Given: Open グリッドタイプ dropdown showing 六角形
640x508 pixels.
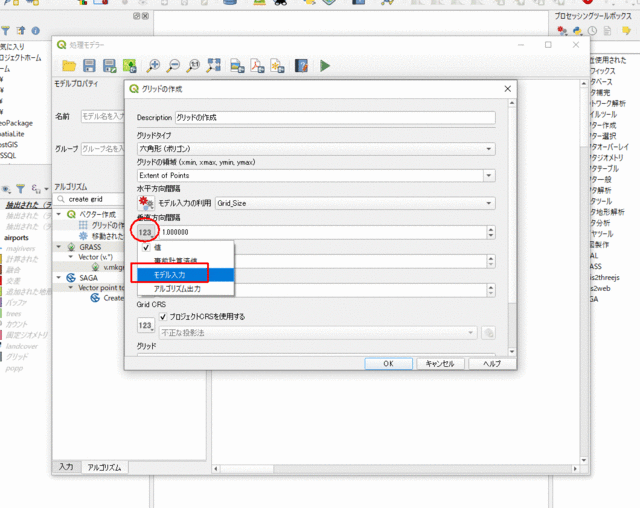Looking at the screenshot, I should pyautogui.click(x=316, y=149).
